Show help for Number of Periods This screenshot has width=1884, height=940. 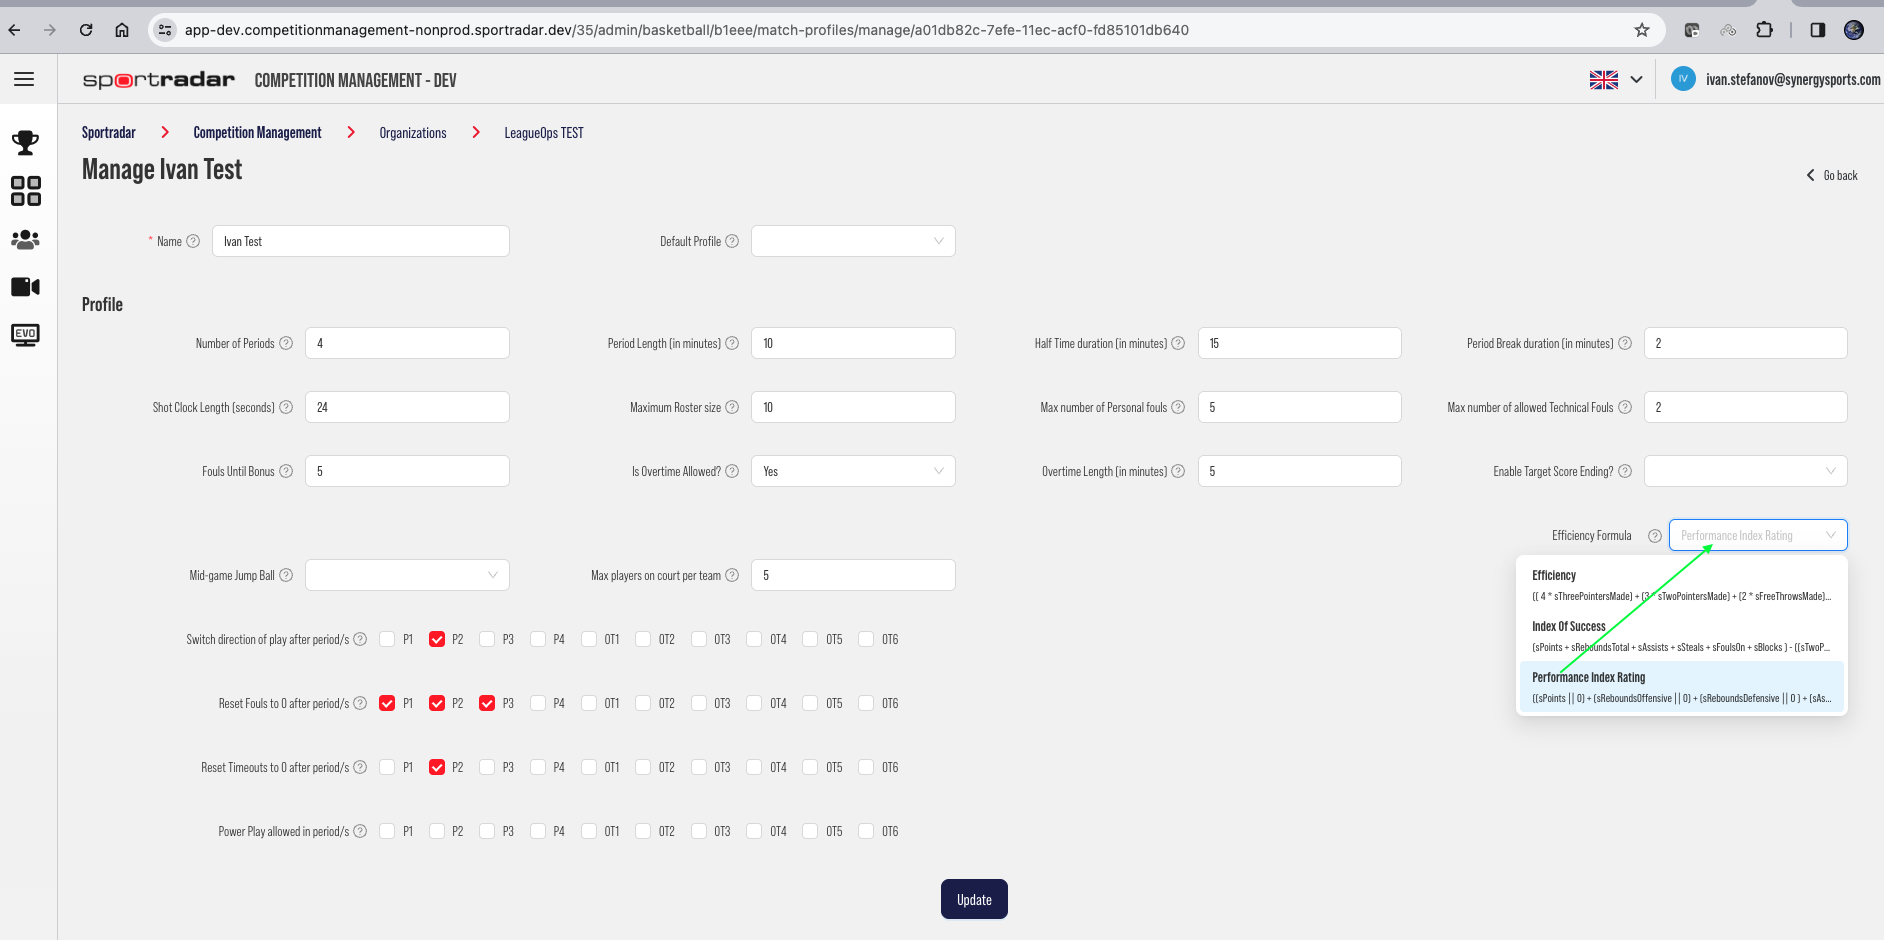pos(286,343)
